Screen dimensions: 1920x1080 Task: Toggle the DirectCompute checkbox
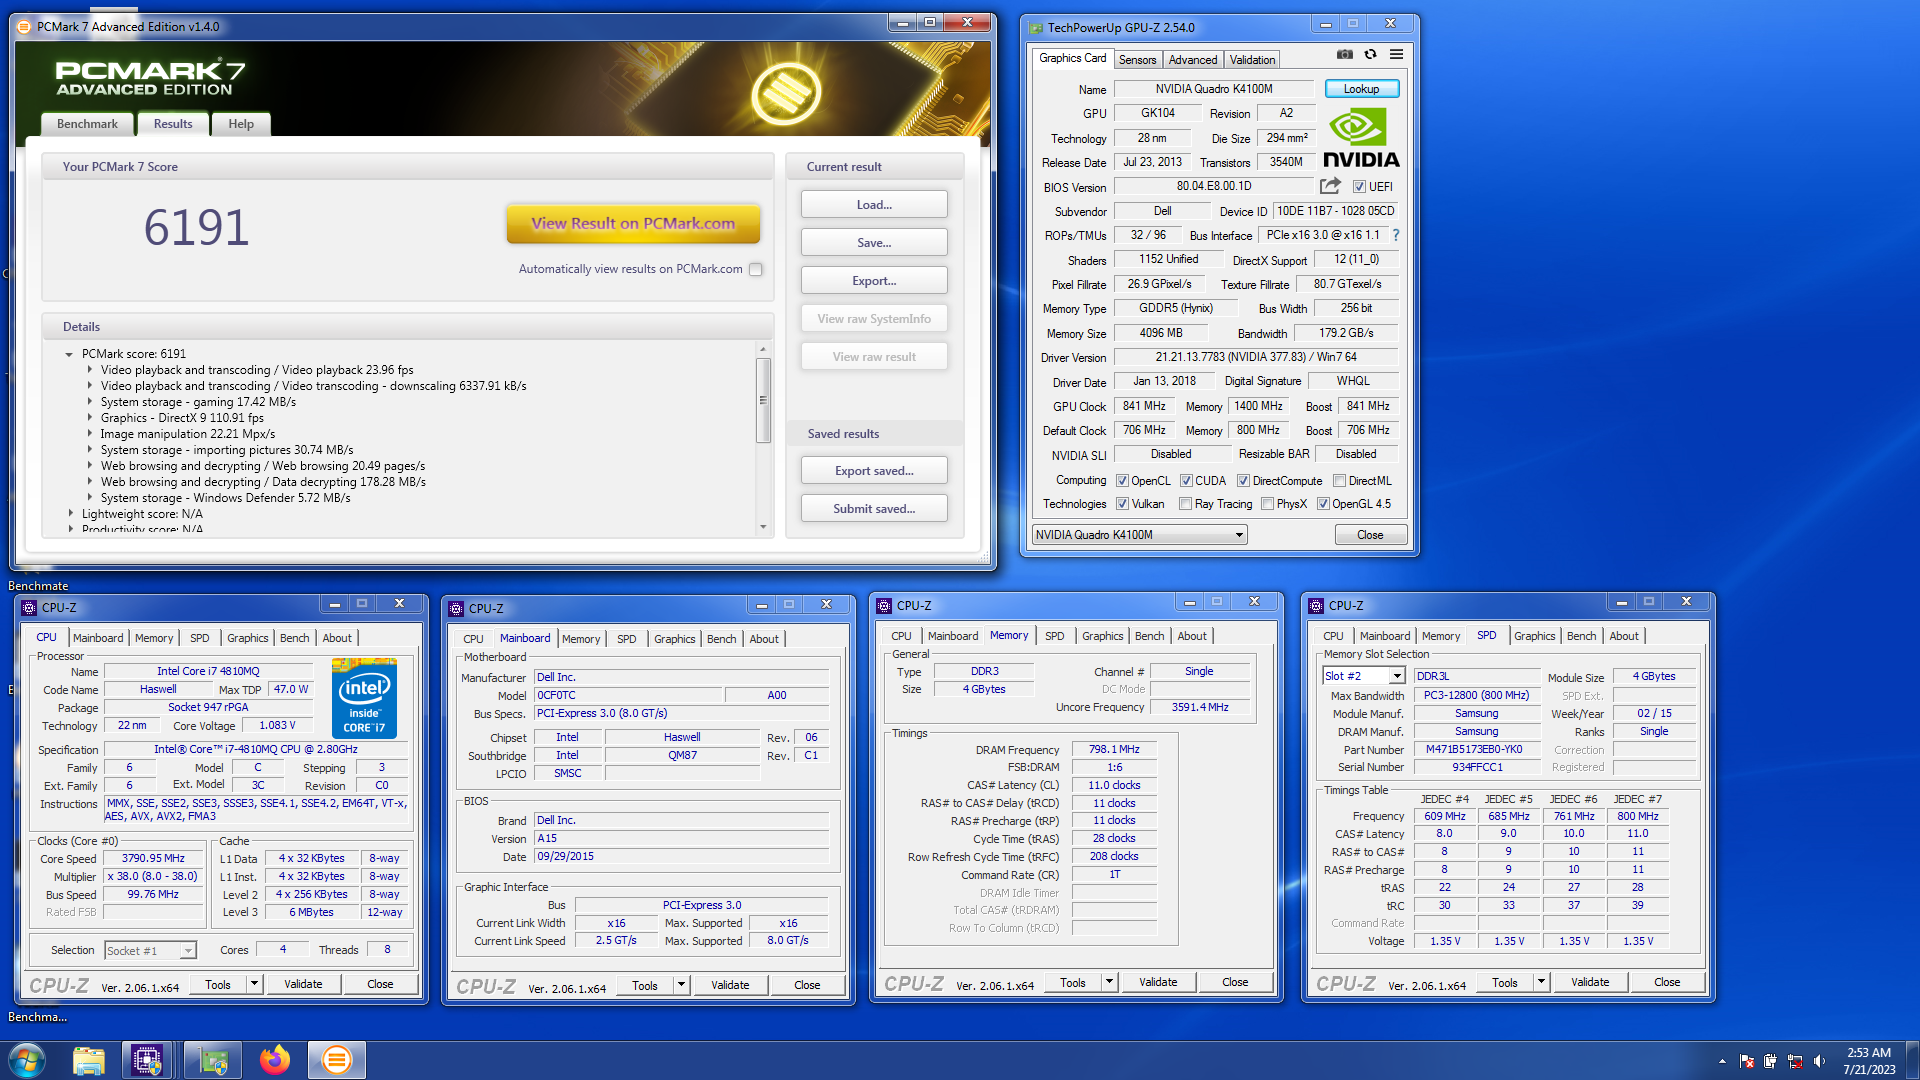point(1243,481)
